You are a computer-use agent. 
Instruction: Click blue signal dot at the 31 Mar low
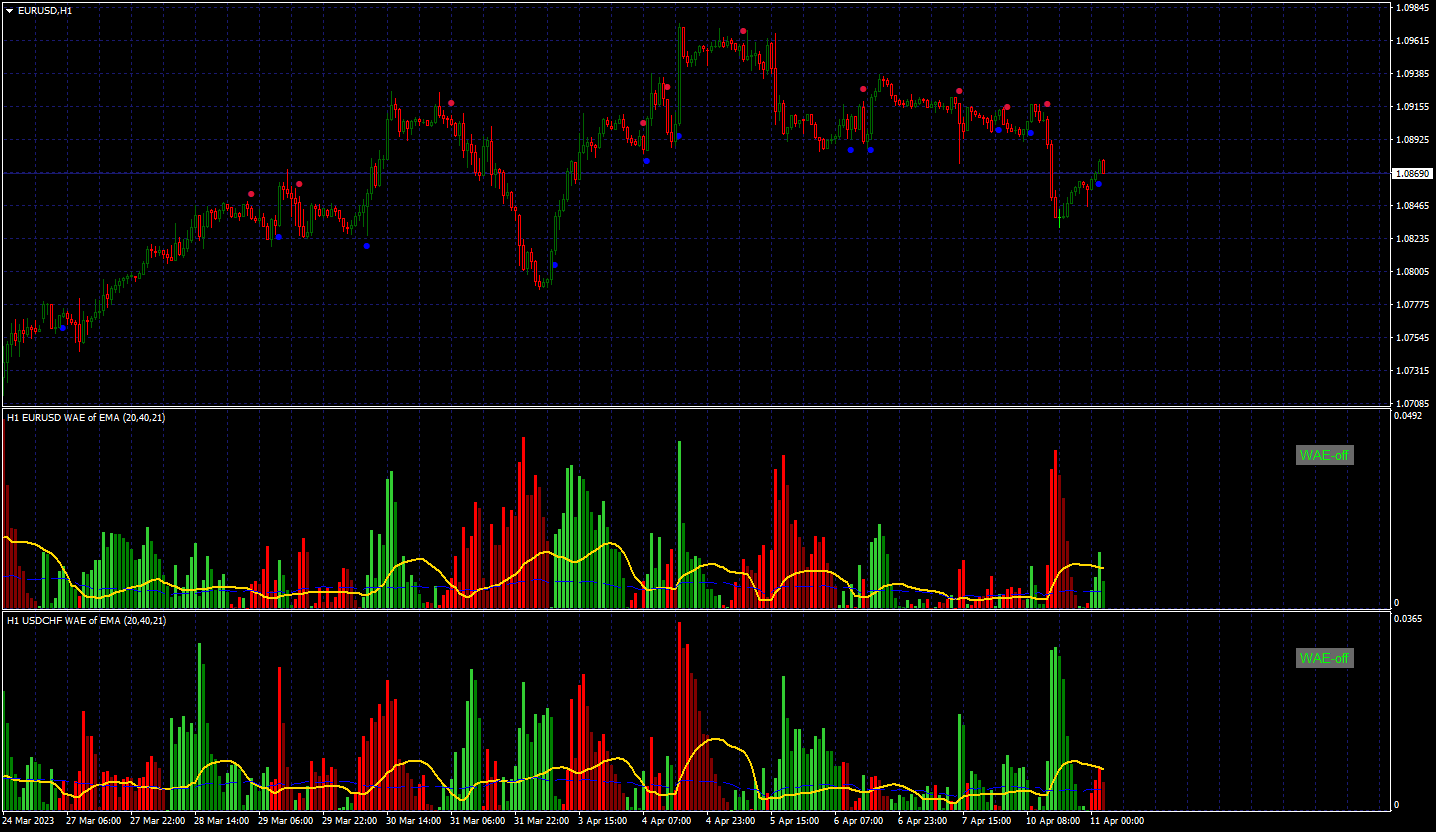click(555, 265)
